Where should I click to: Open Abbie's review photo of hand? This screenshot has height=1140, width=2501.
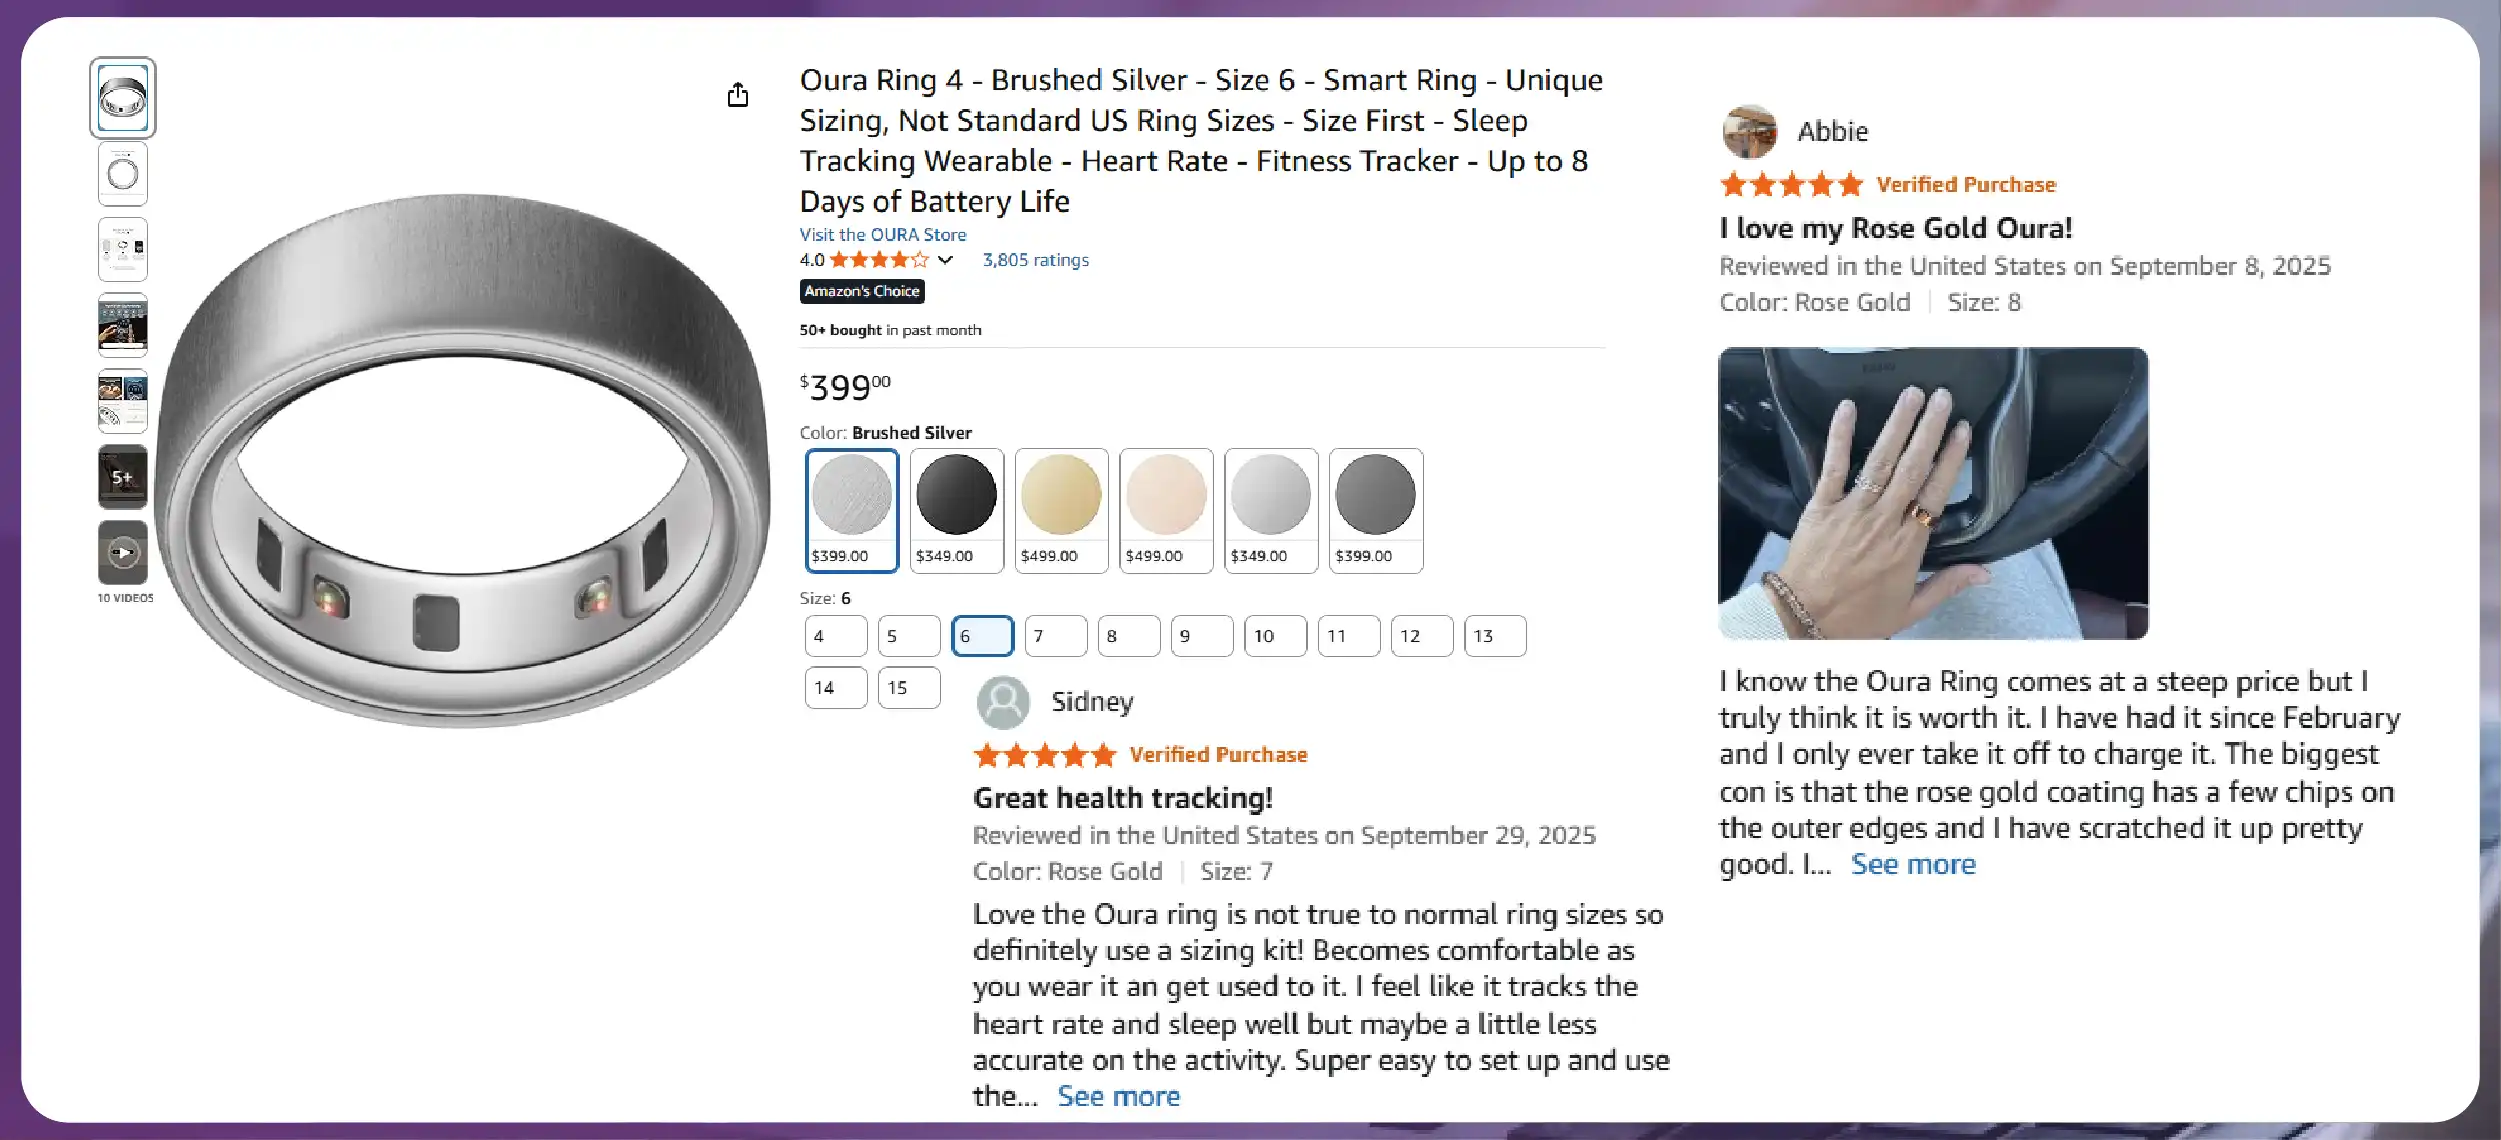click(x=1932, y=493)
